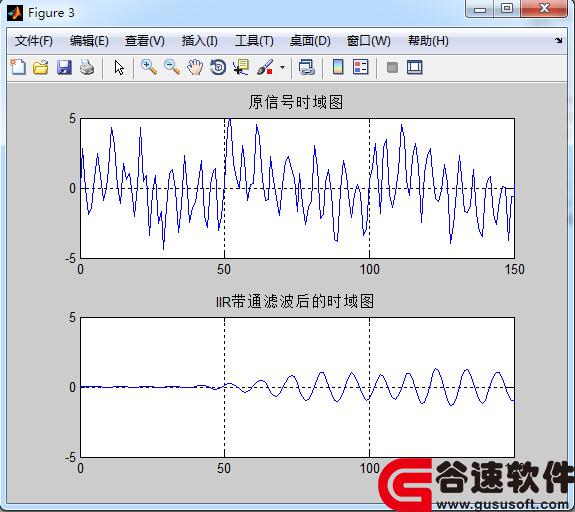The height and width of the screenshot is (512, 575).
Task: Click the Link Plot toolbar button
Action: pyautogui.click(x=307, y=67)
